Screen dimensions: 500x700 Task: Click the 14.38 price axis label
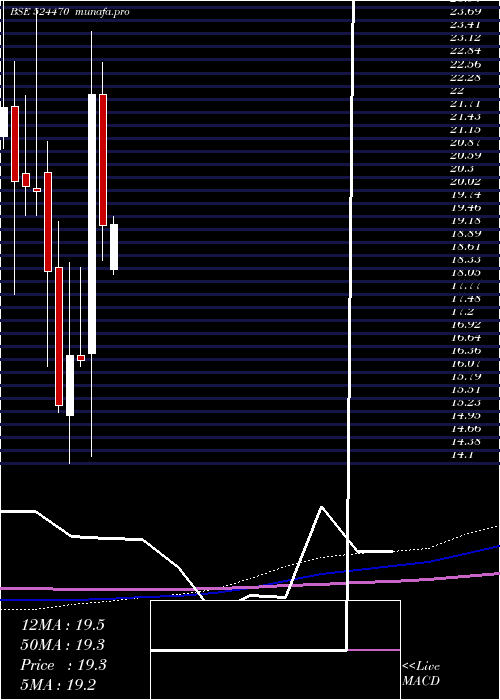pyautogui.click(x=465, y=442)
